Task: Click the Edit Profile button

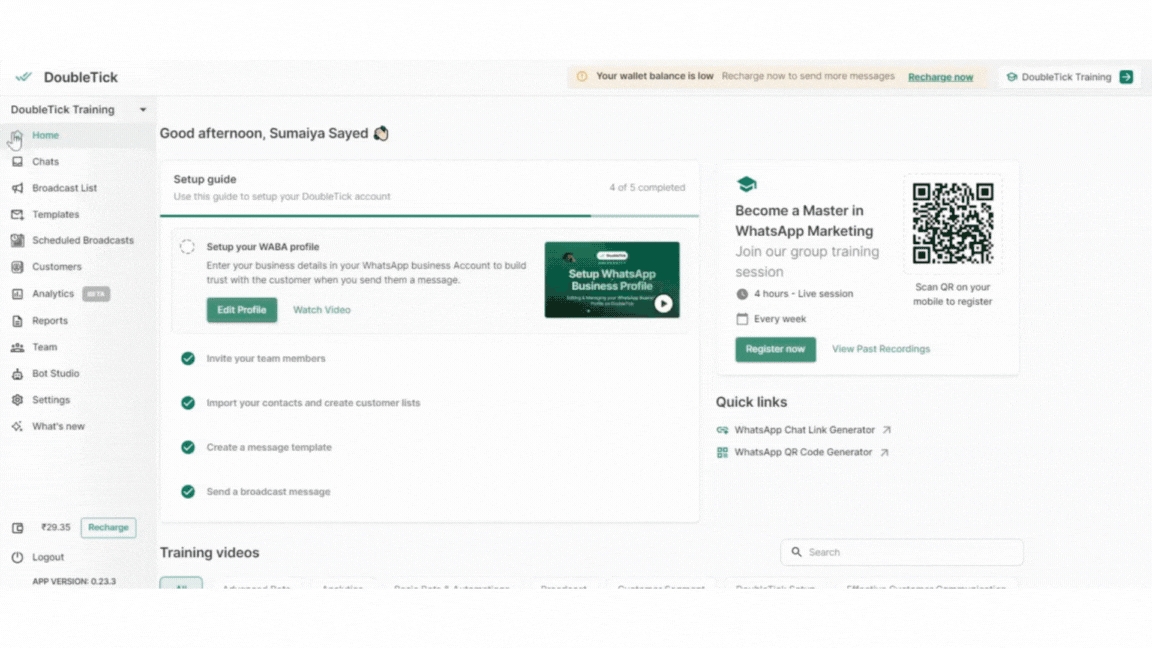Action: 242,310
